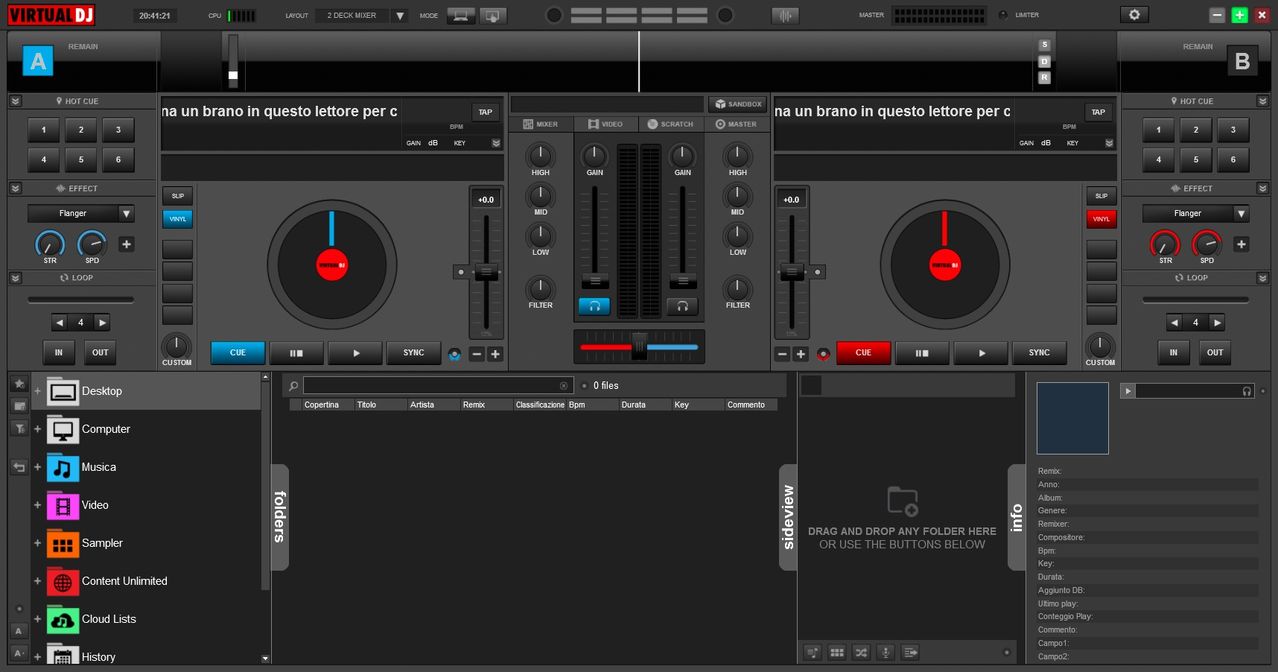The height and width of the screenshot is (672, 1278).
Task: Select the external mixer mode icon
Action: 493,15
